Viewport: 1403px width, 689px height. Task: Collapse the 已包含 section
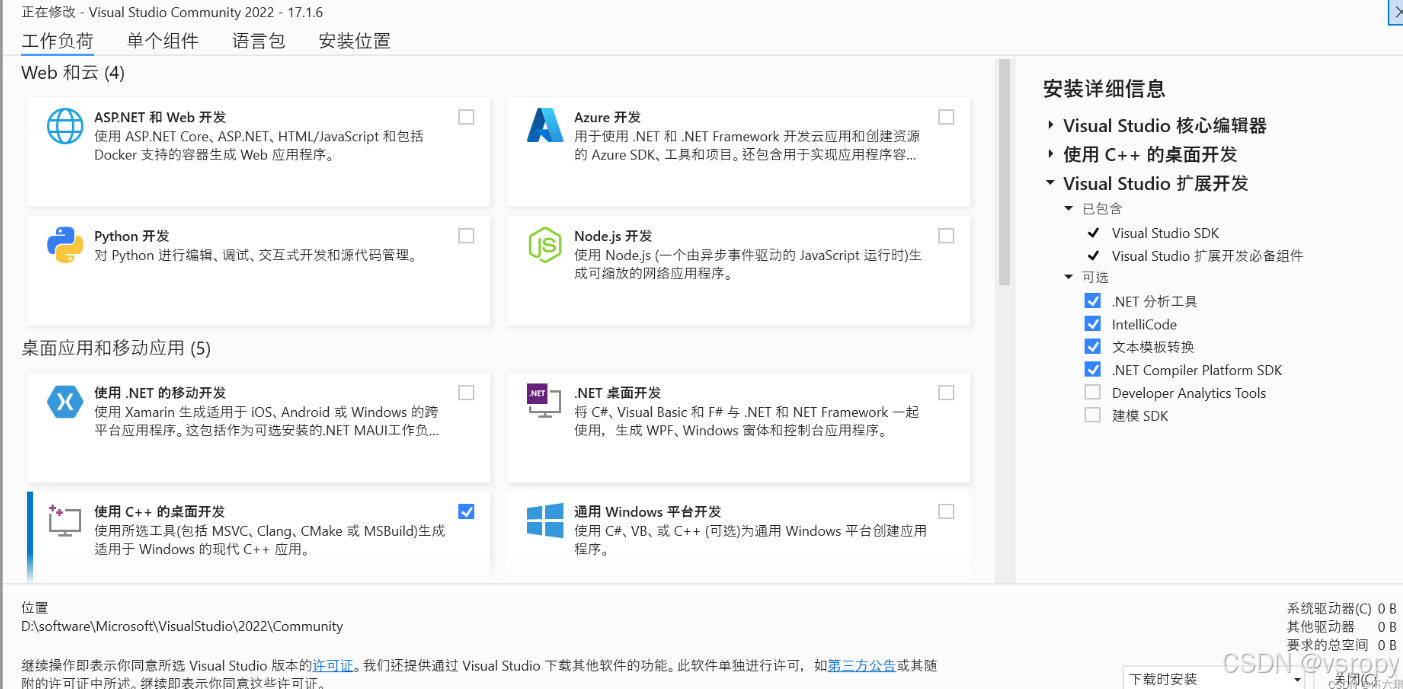[1069, 208]
